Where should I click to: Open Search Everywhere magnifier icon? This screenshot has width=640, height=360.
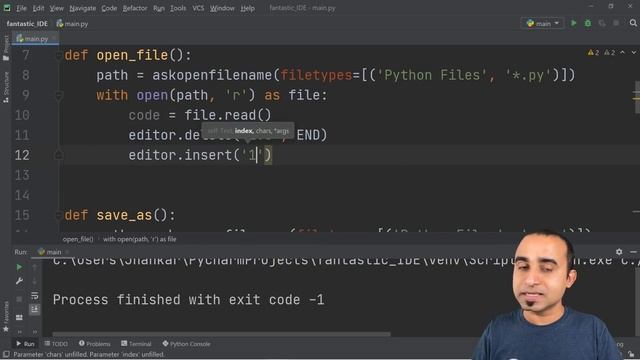click(x=633, y=23)
